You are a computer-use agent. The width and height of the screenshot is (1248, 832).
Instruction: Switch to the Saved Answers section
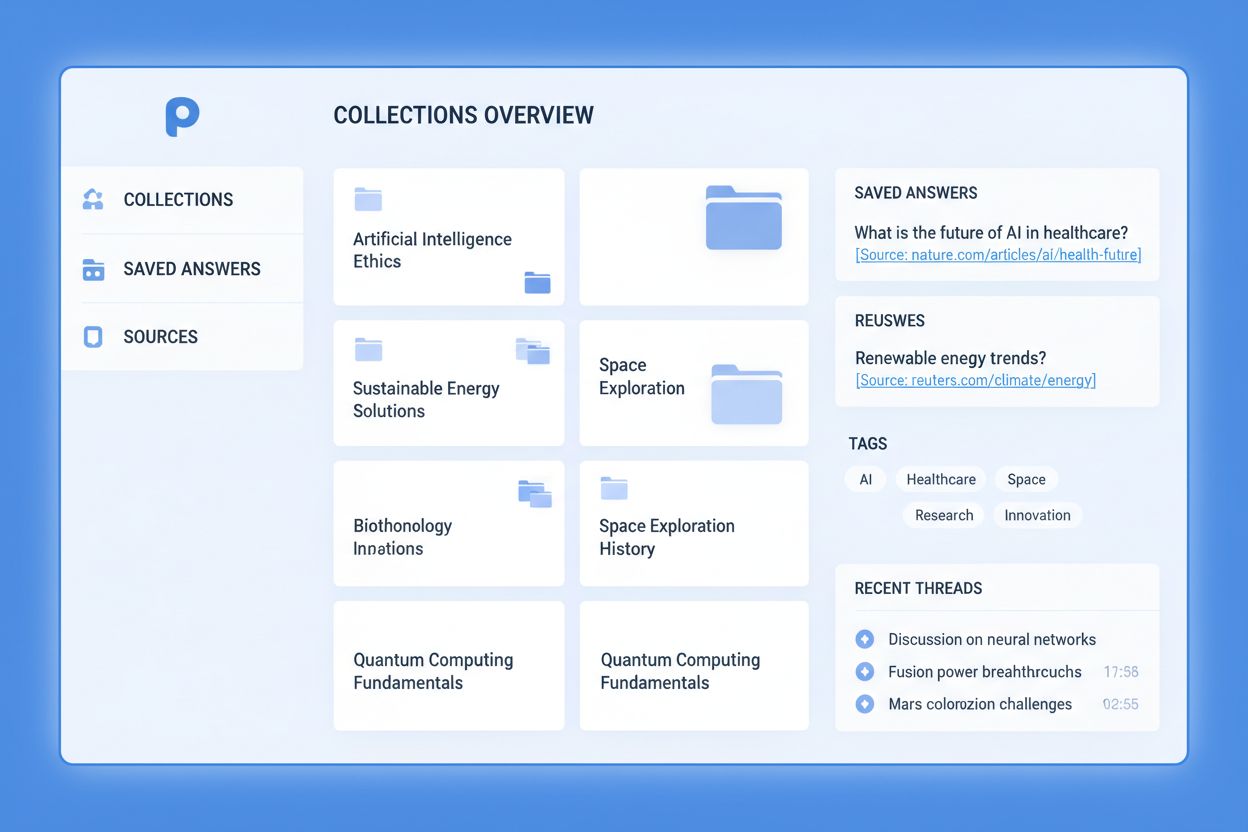click(x=191, y=268)
